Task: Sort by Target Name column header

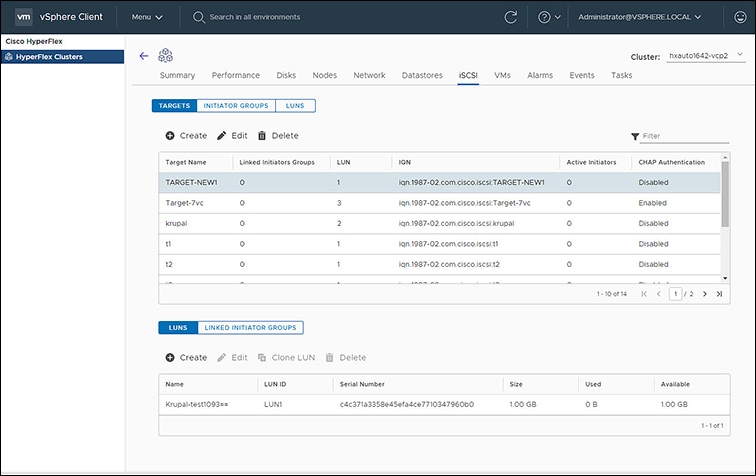Action: tap(186, 163)
